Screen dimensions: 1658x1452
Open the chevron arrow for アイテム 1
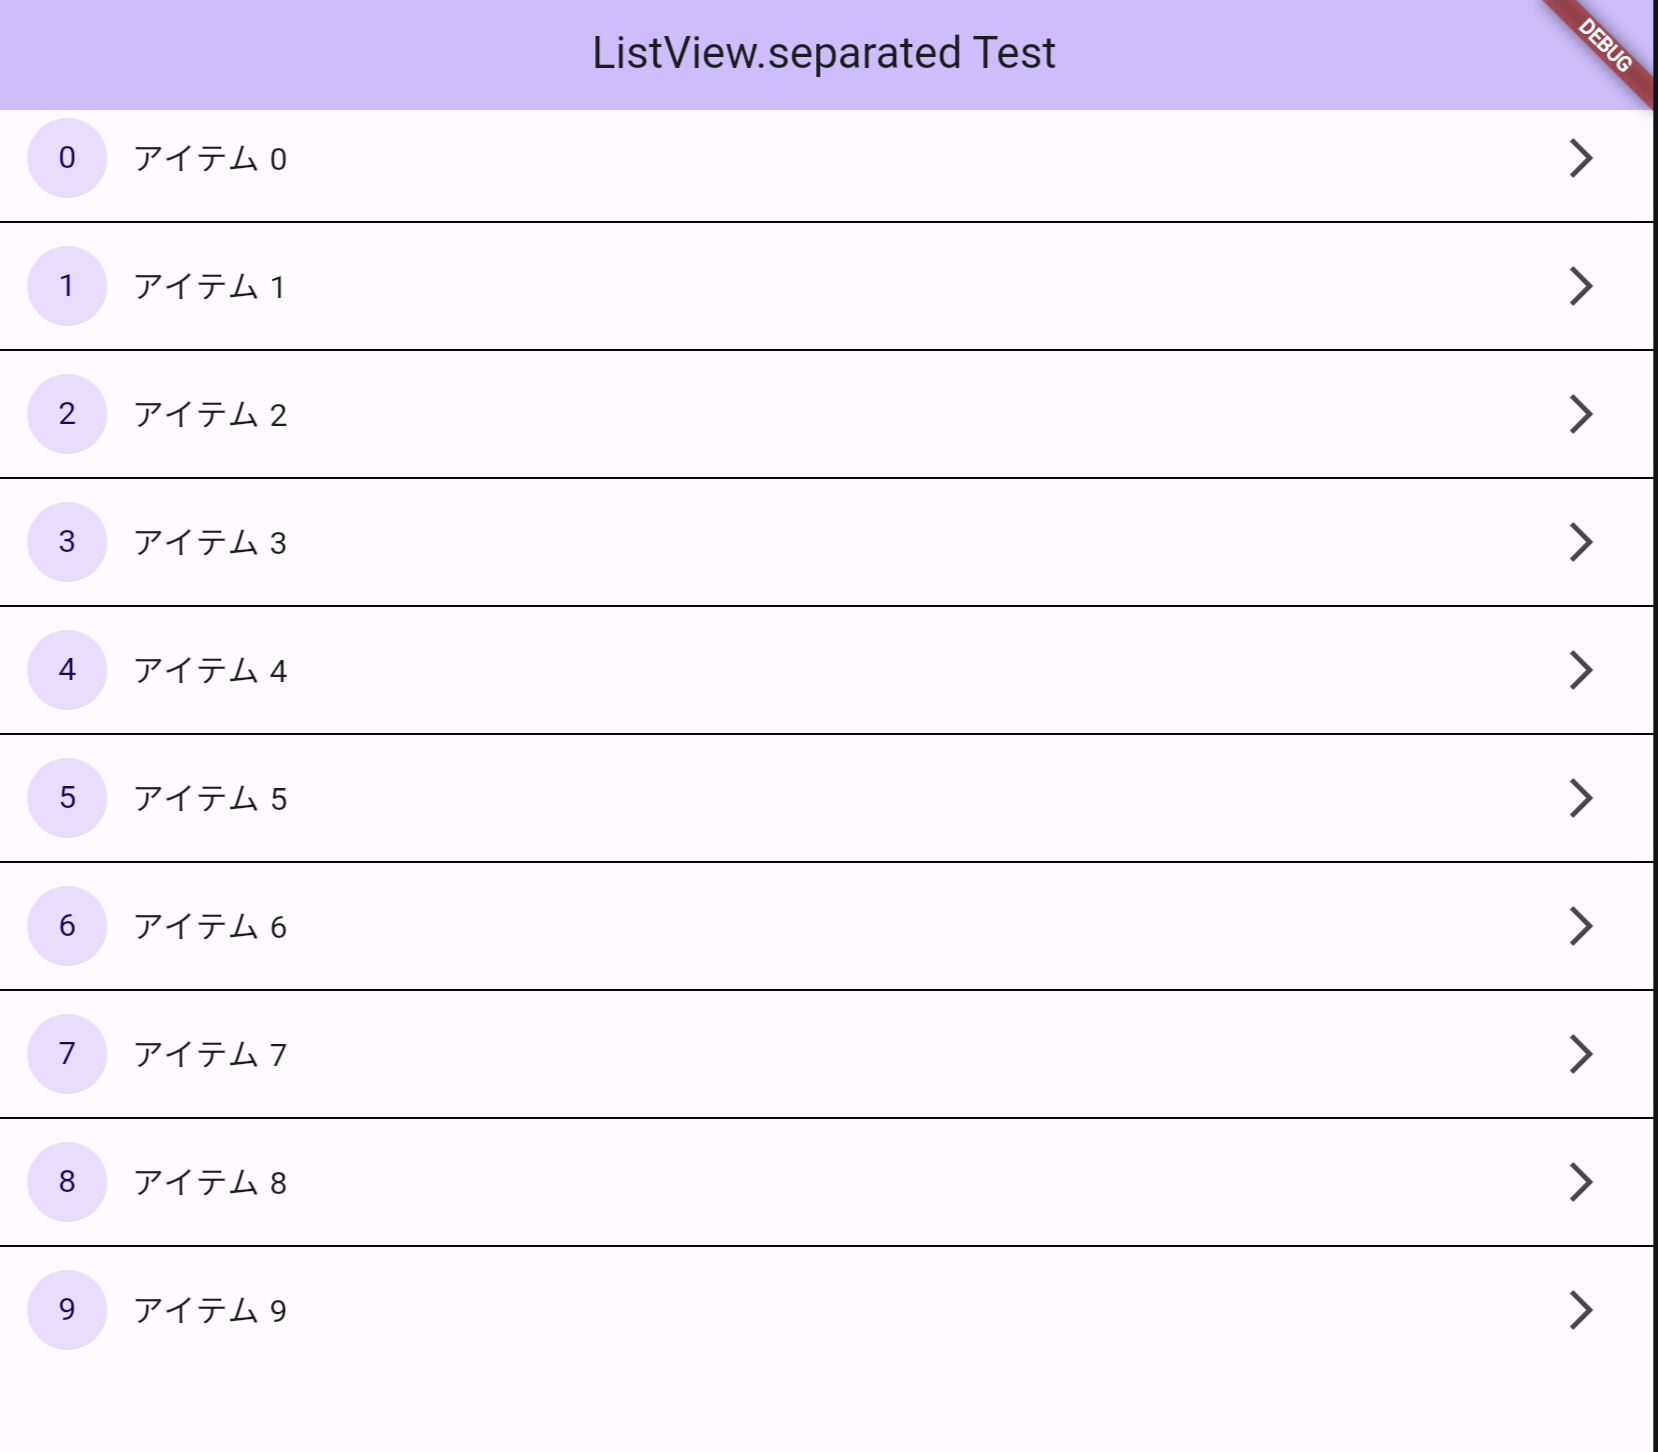click(x=1581, y=286)
